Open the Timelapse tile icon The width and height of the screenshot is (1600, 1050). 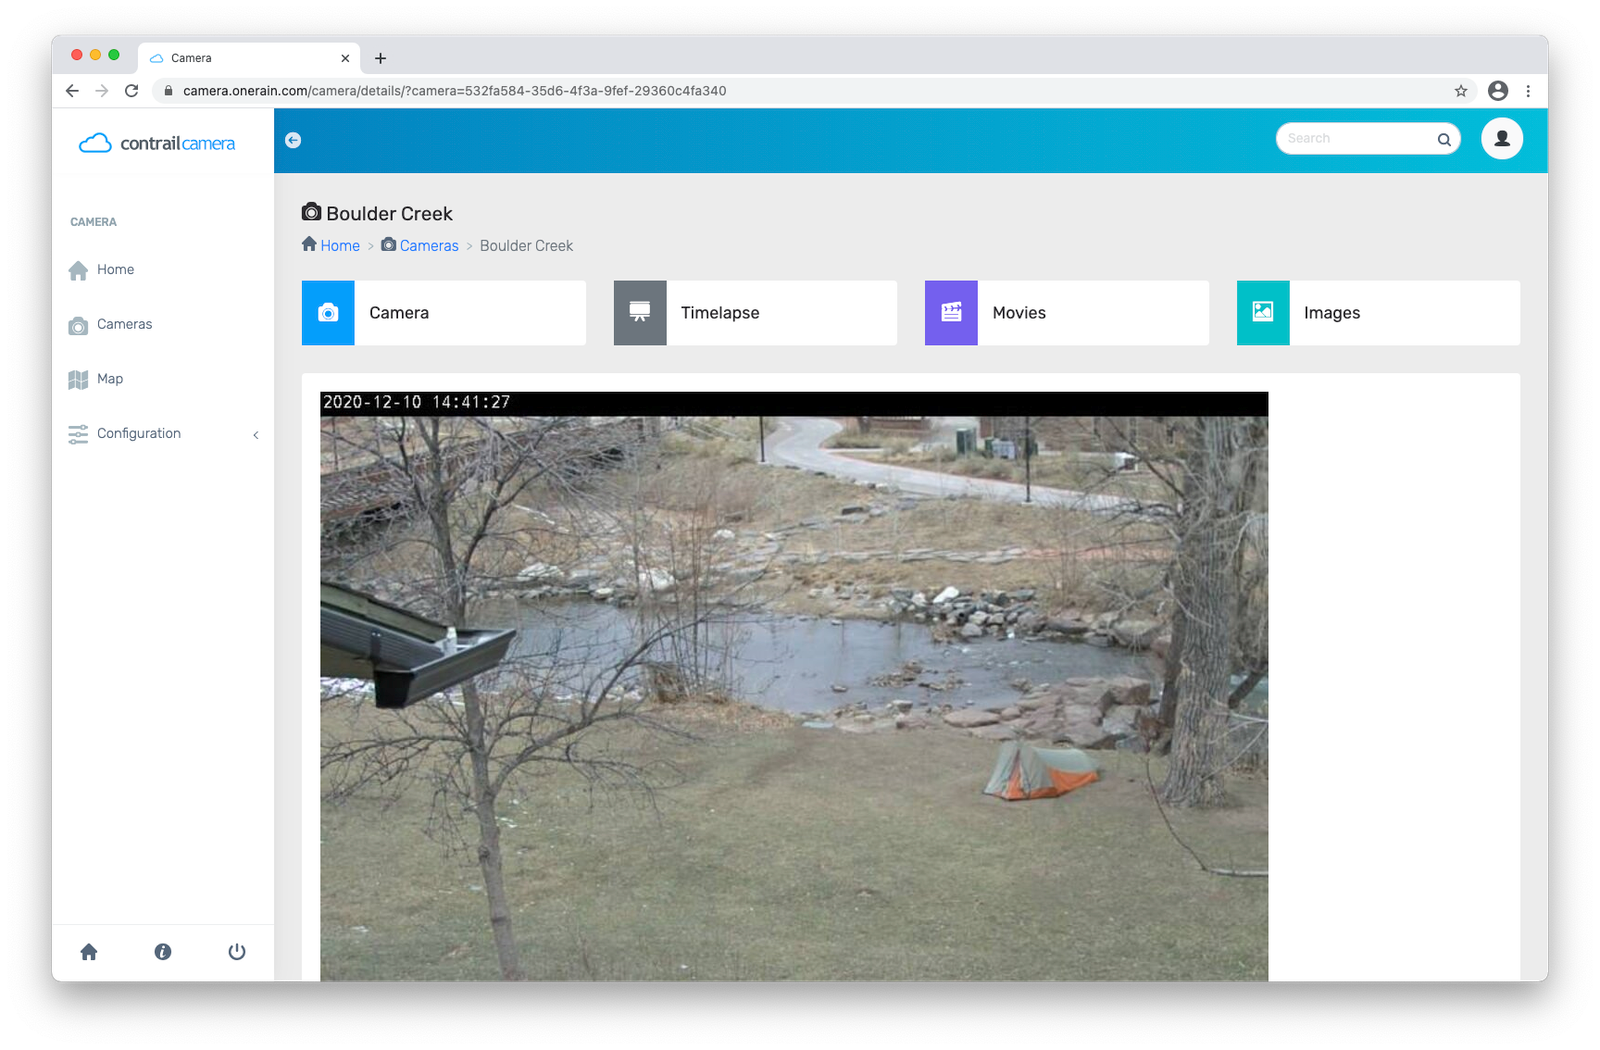click(x=640, y=313)
